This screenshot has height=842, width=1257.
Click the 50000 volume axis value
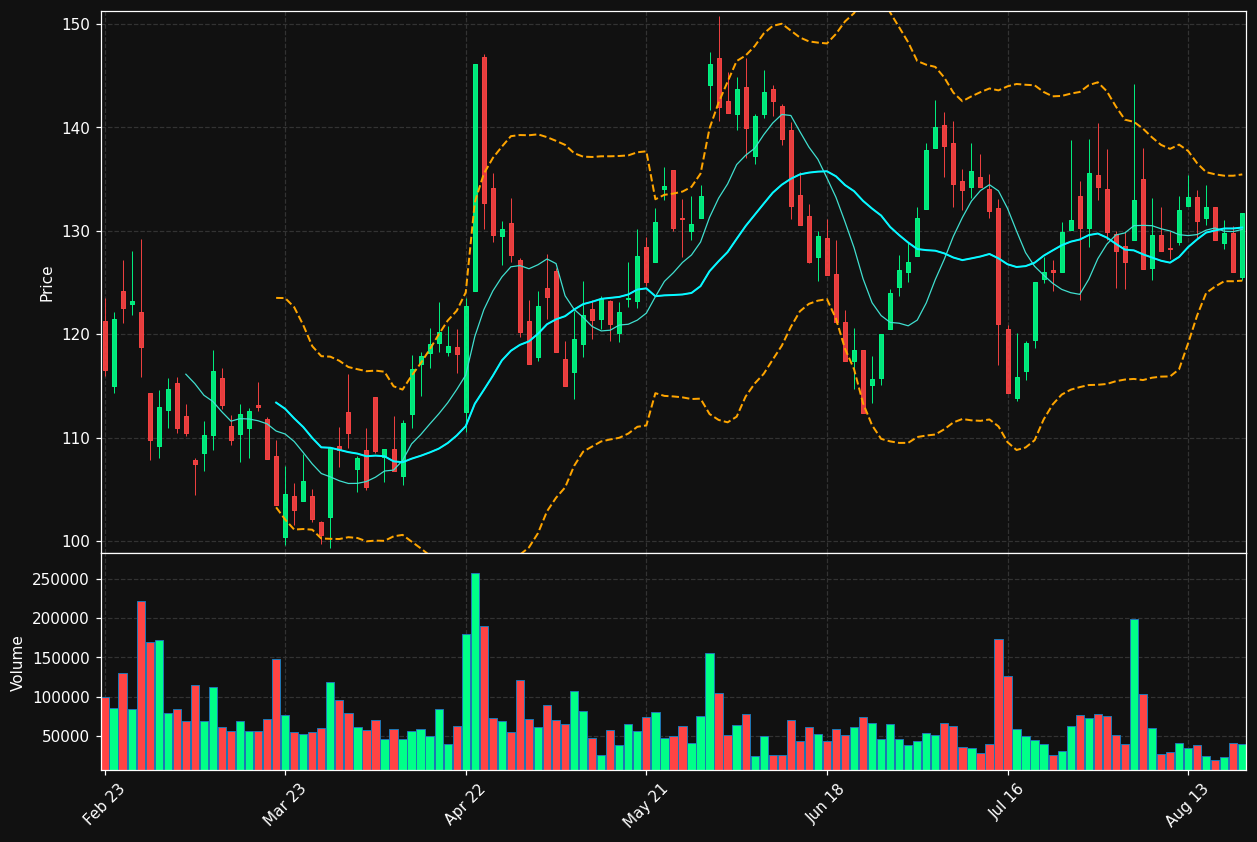tap(67, 737)
